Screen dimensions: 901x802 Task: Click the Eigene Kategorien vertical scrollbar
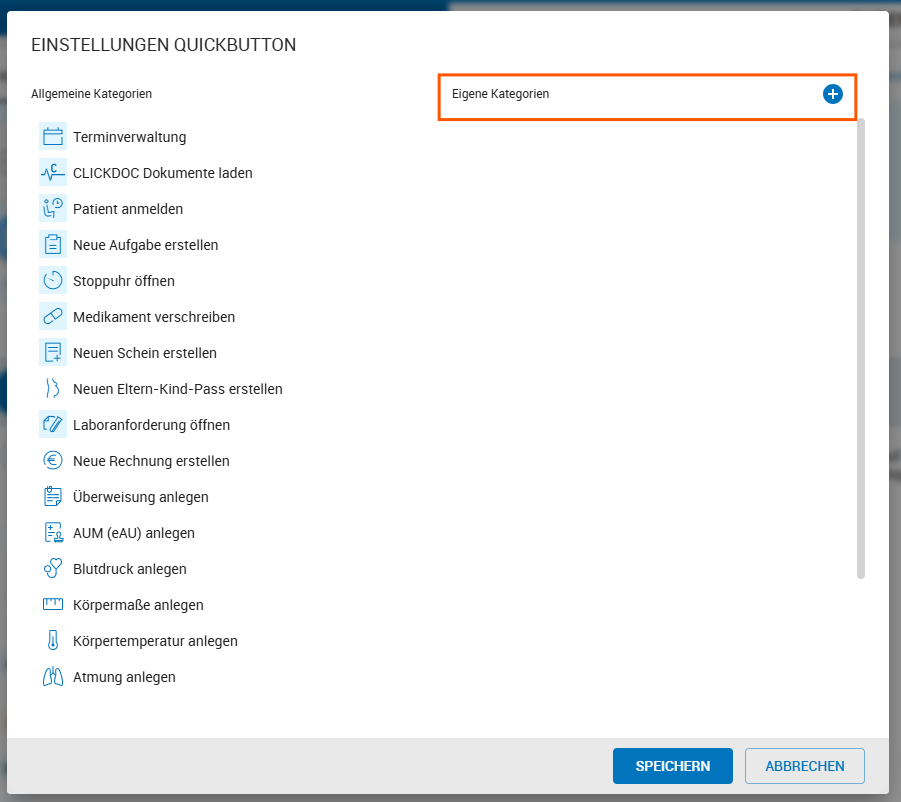(861, 349)
